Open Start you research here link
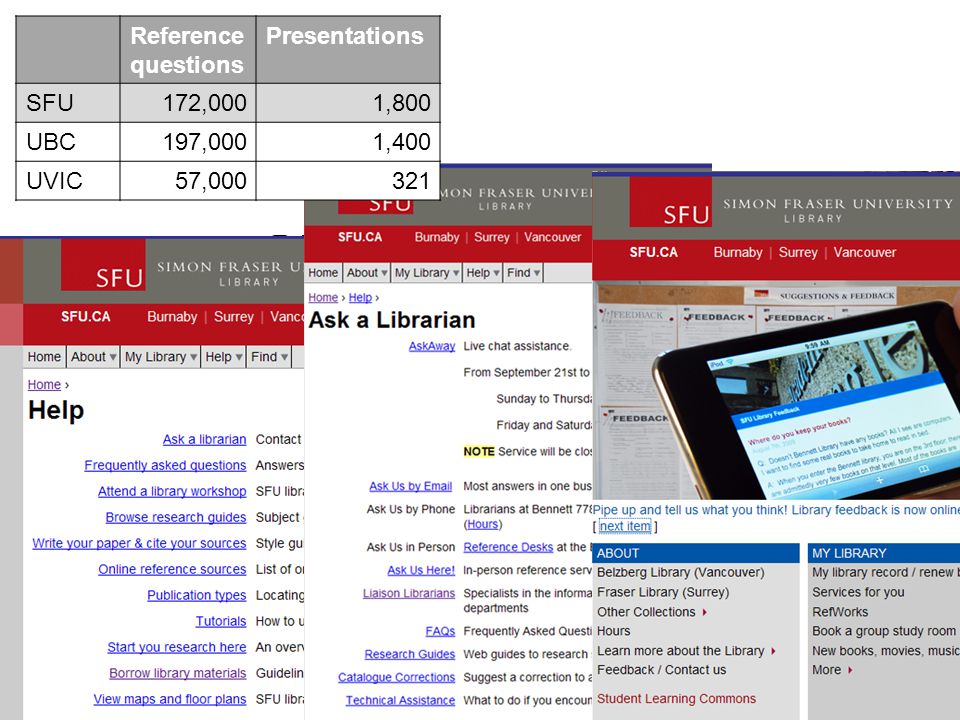Image resolution: width=960 pixels, height=720 pixels. (176, 647)
